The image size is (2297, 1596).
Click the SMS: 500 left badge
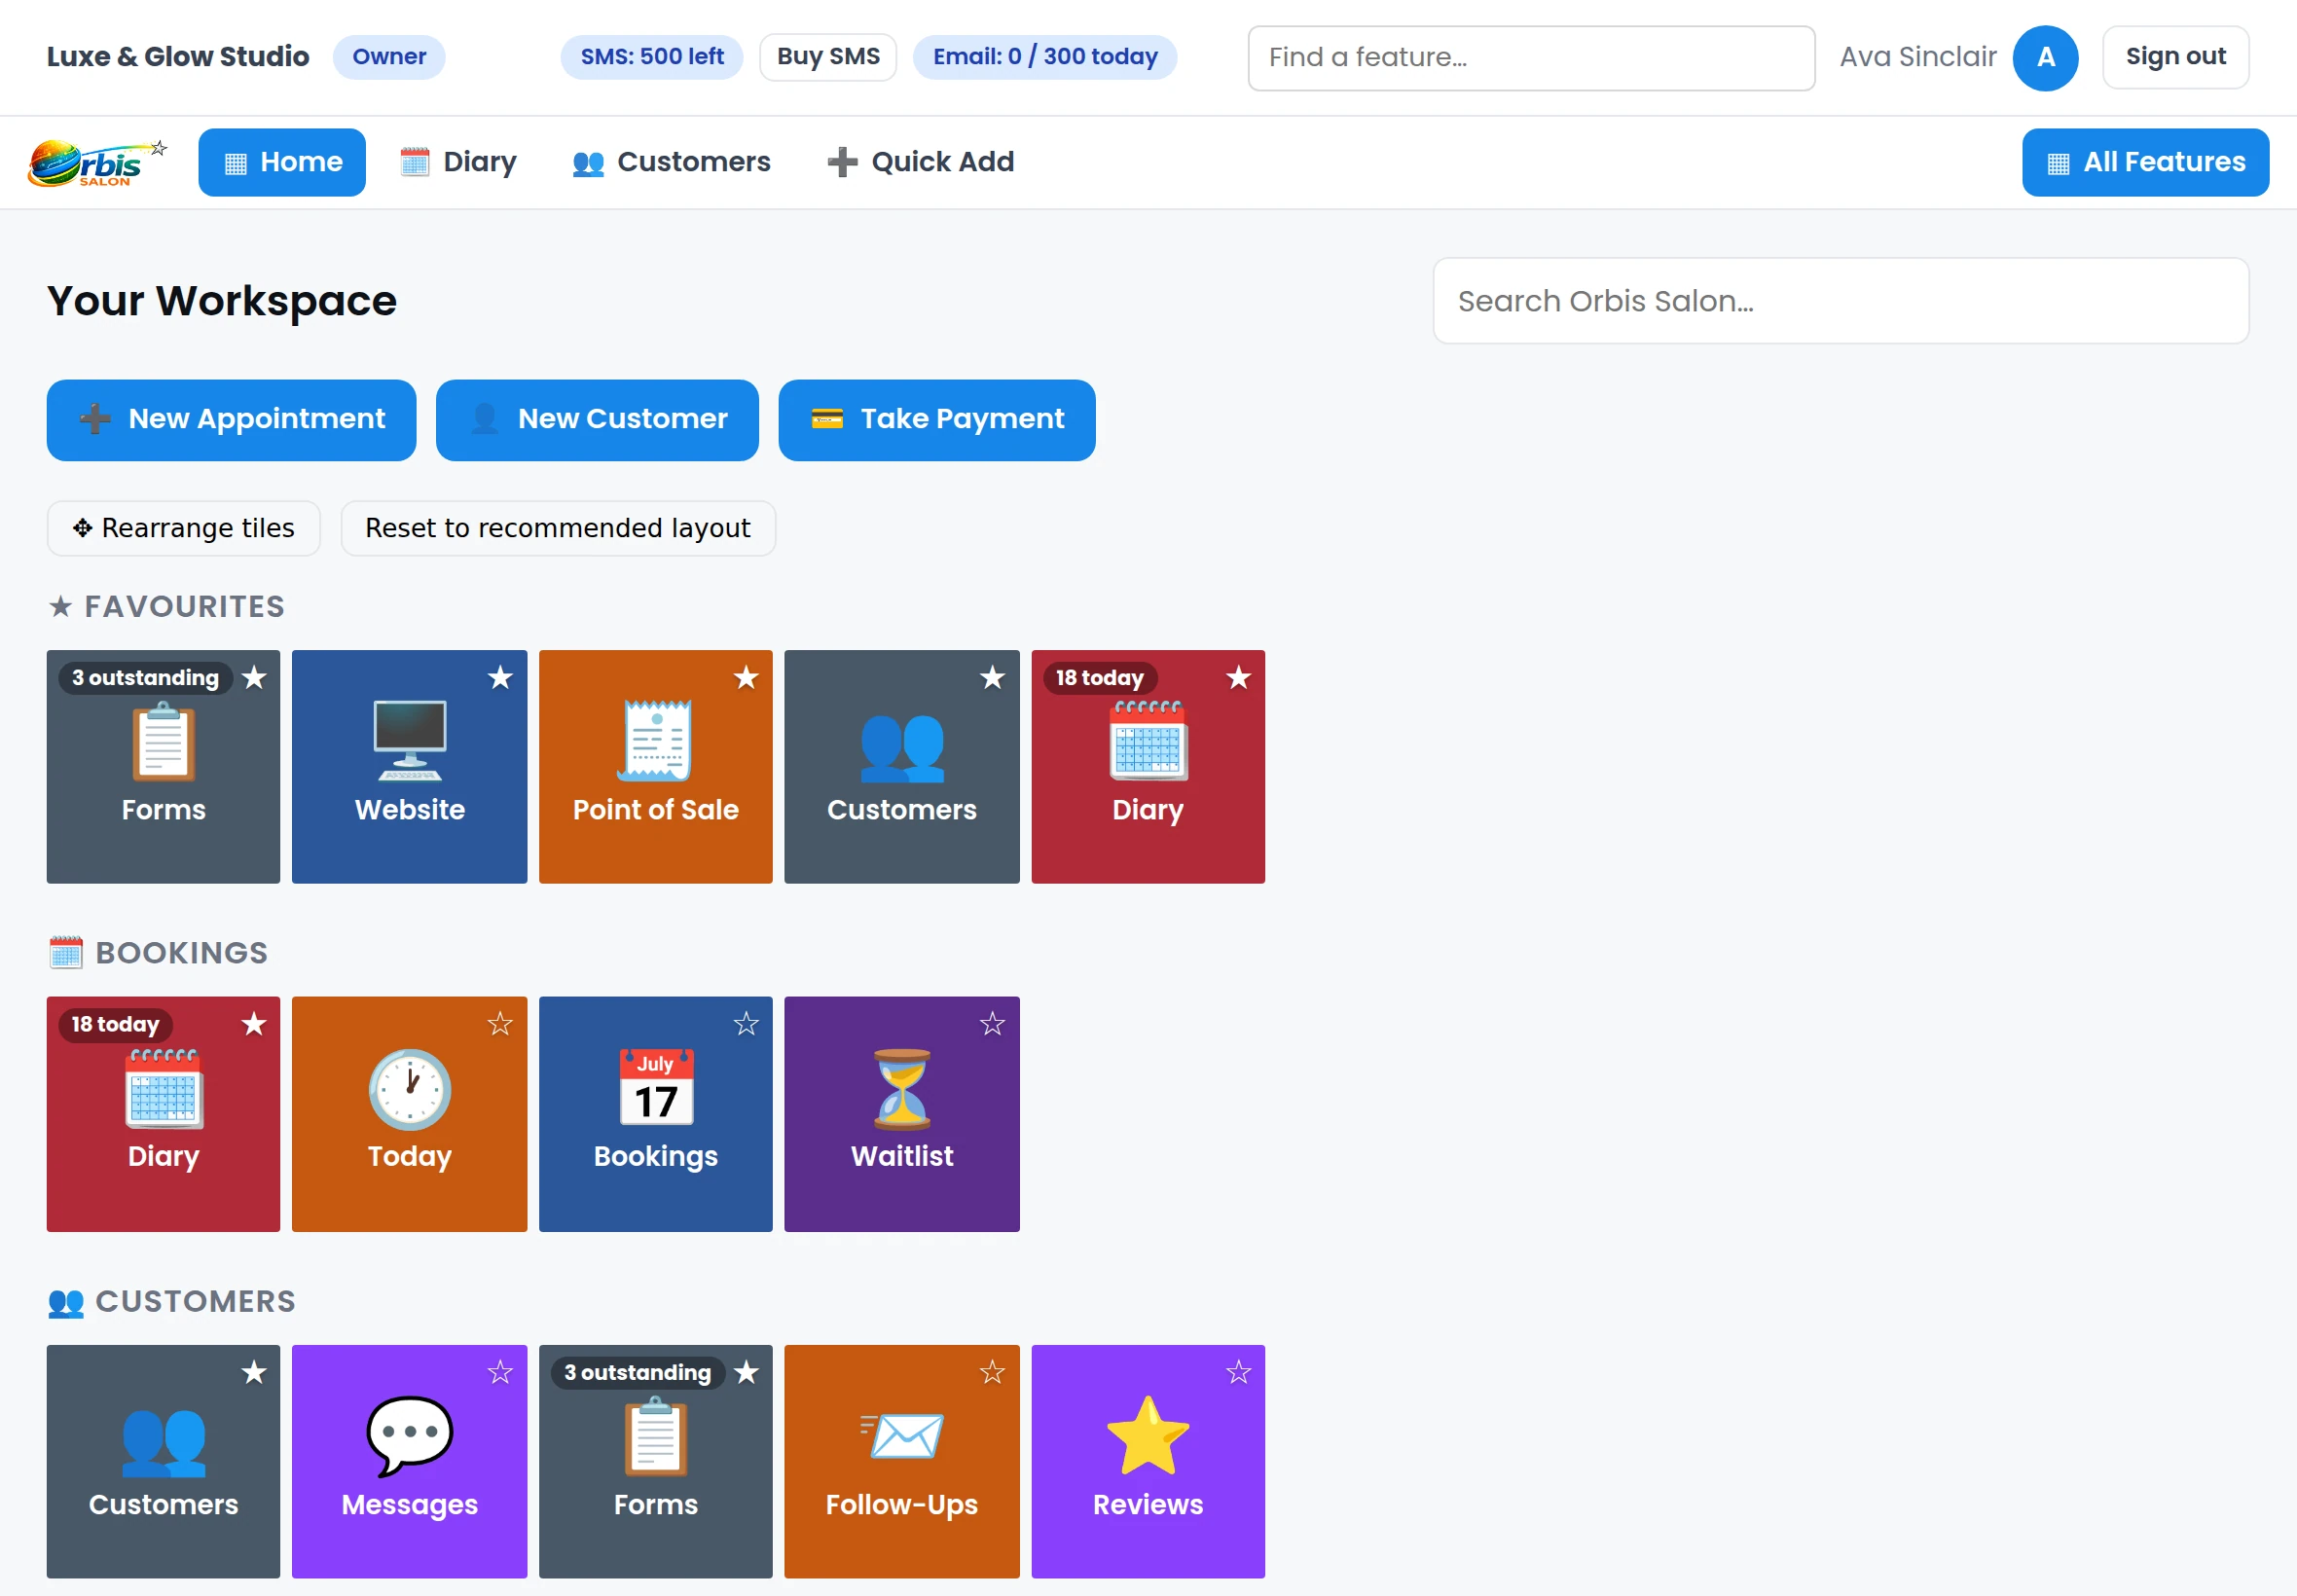[x=652, y=57]
